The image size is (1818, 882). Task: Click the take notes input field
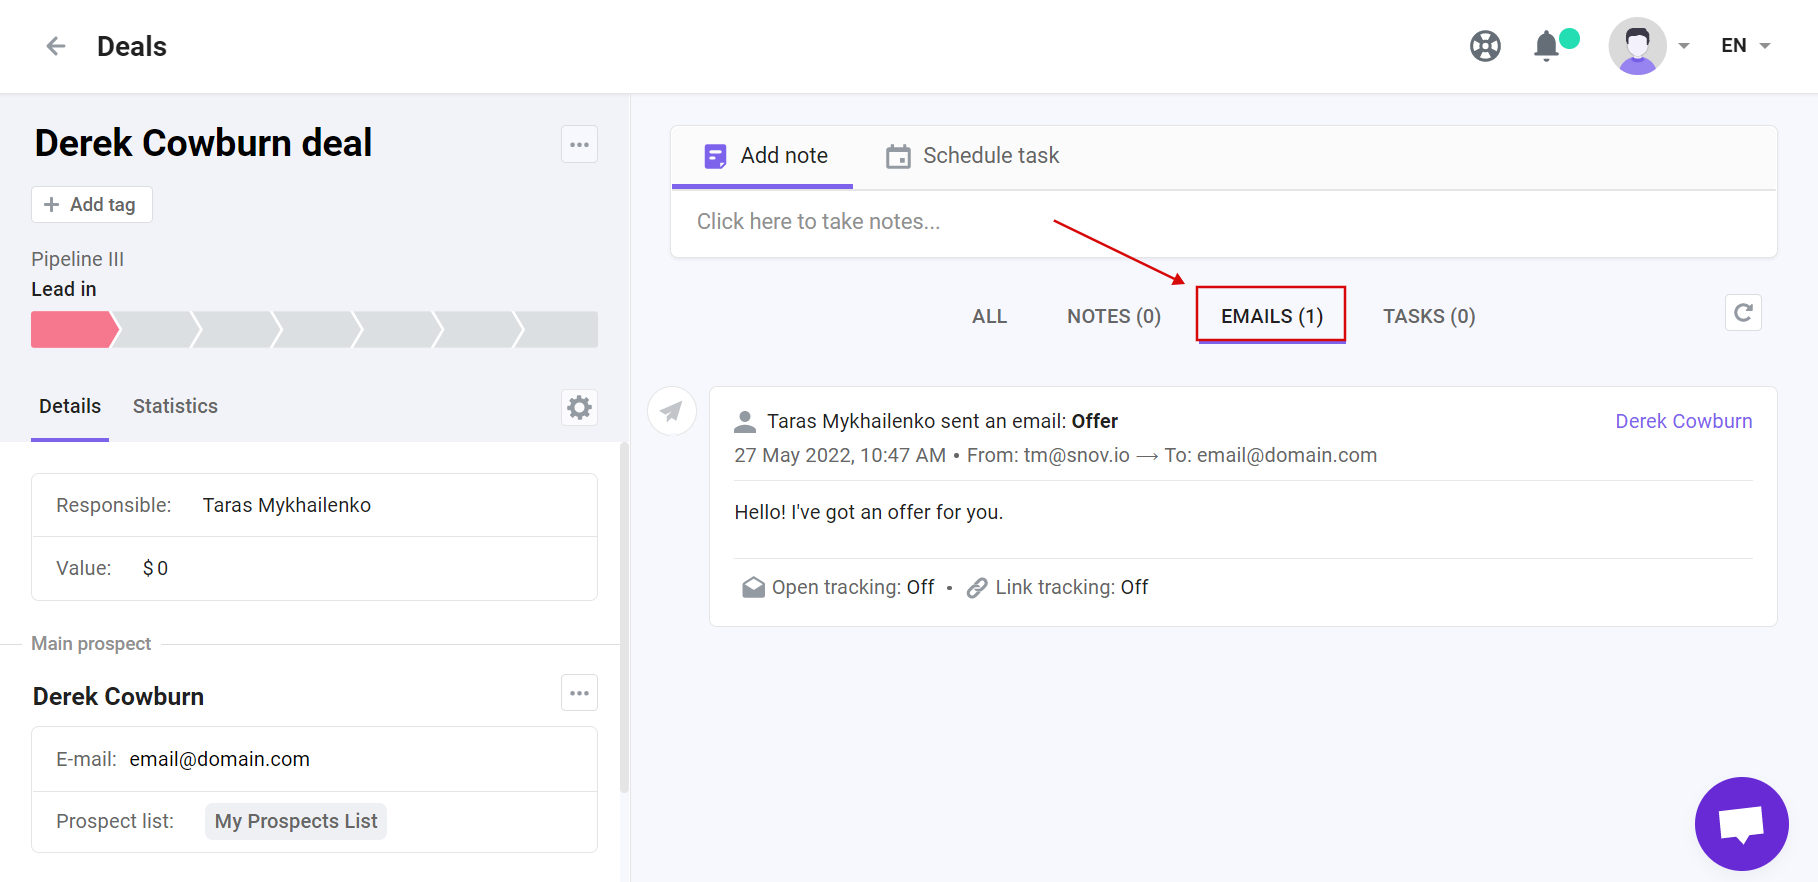[1223, 222]
